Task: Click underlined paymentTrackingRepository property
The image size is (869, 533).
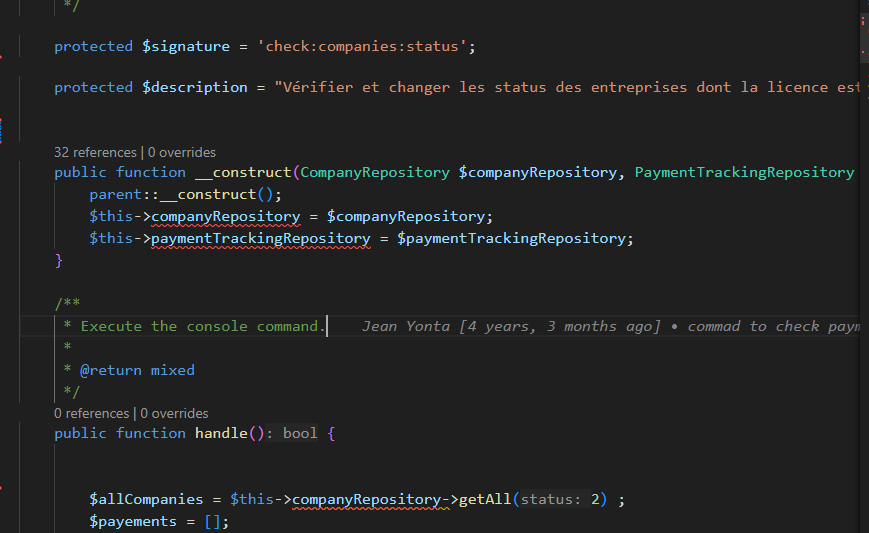Action: [x=260, y=238]
